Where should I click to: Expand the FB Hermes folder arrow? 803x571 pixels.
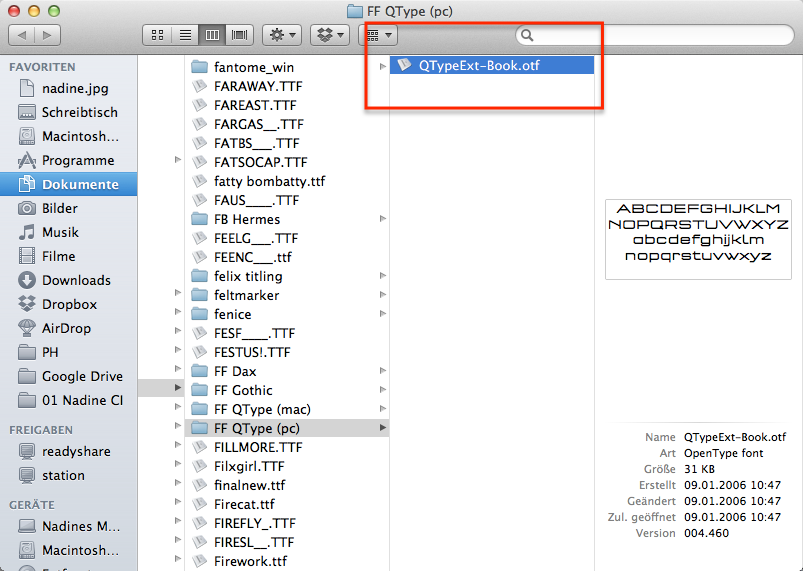(x=382, y=219)
